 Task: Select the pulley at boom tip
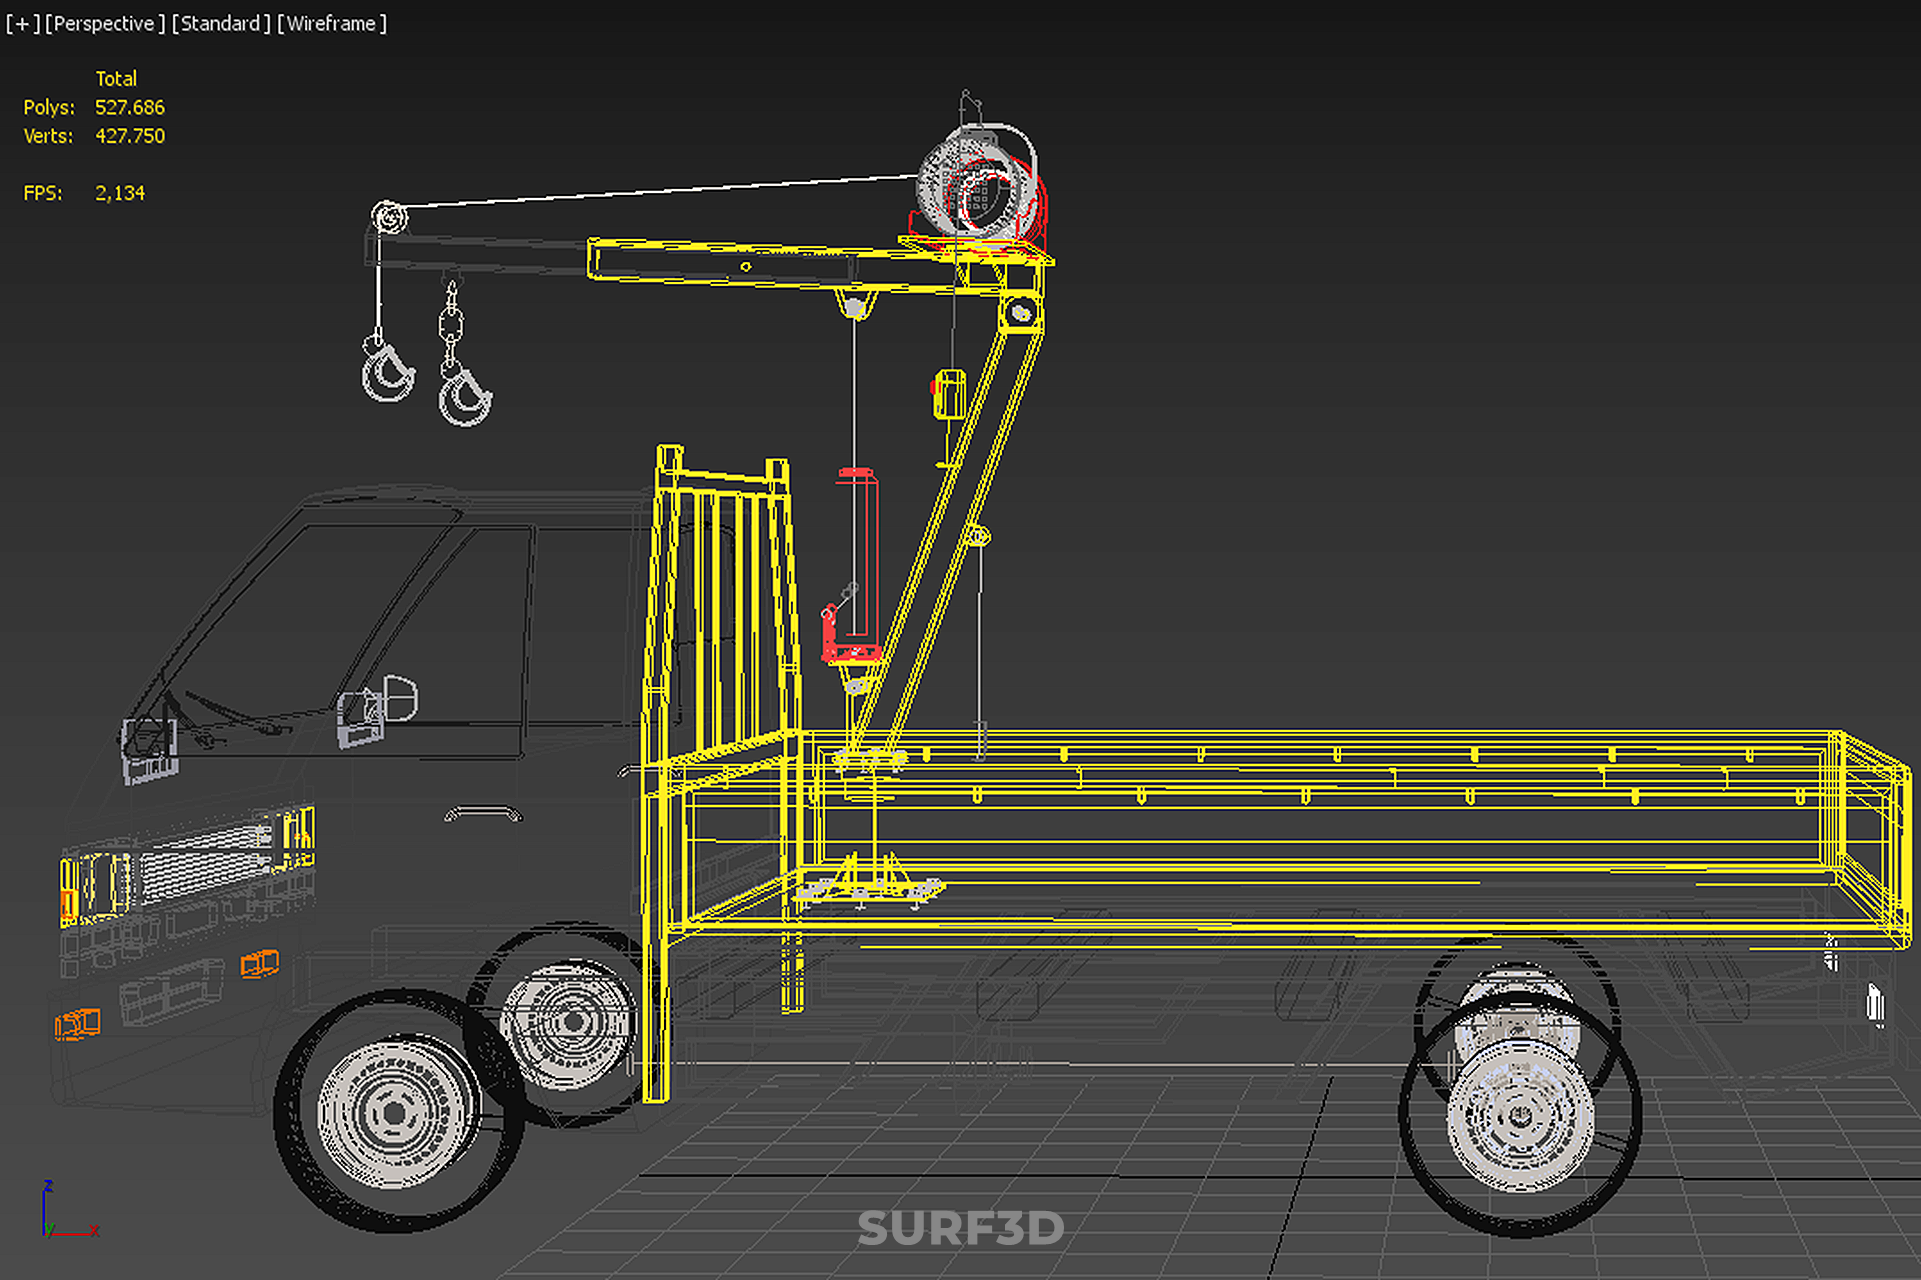tap(390, 216)
